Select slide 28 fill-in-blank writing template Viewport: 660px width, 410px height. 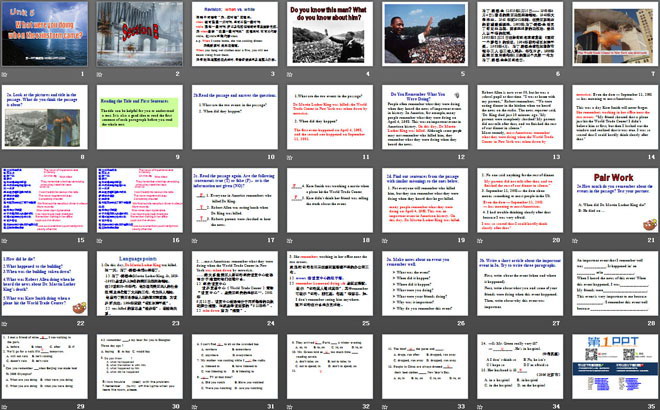pyautogui.click(x=615, y=284)
